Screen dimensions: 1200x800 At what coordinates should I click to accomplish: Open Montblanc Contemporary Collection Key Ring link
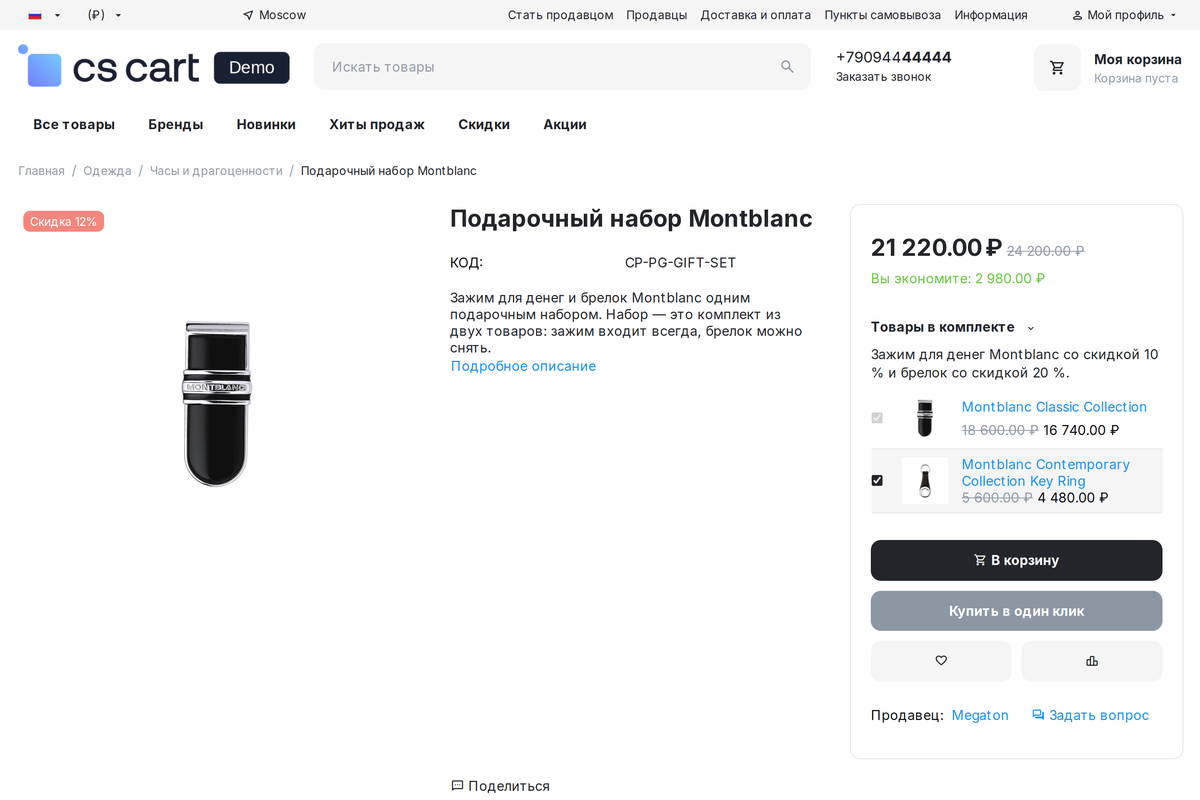click(1046, 472)
